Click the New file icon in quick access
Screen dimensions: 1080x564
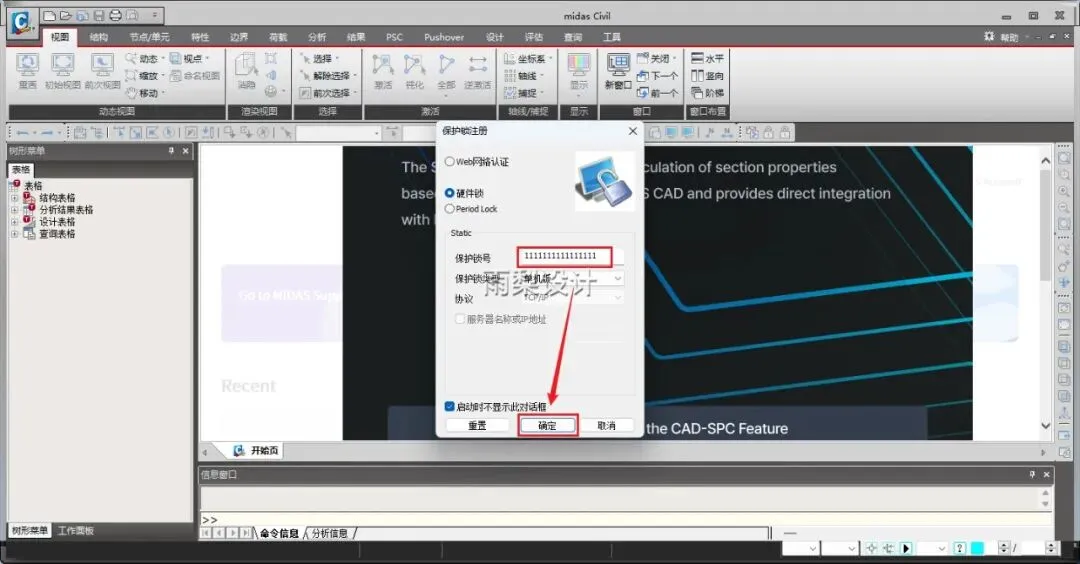(x=50, y=15)
